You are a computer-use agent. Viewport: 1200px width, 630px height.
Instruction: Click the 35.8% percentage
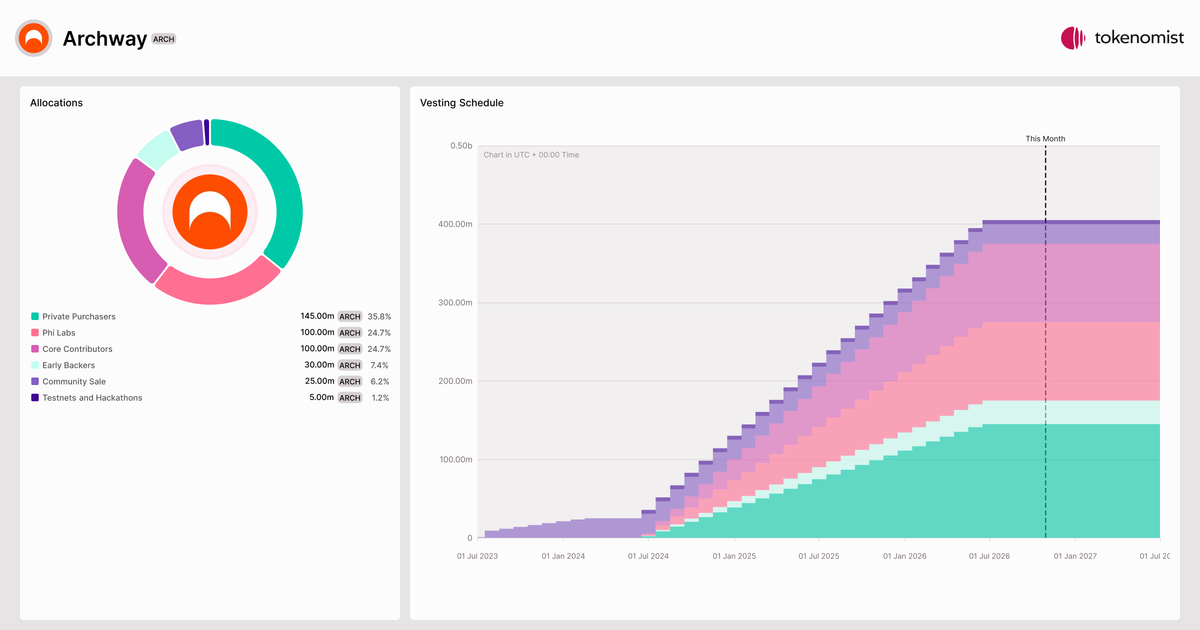coord(378,316)
